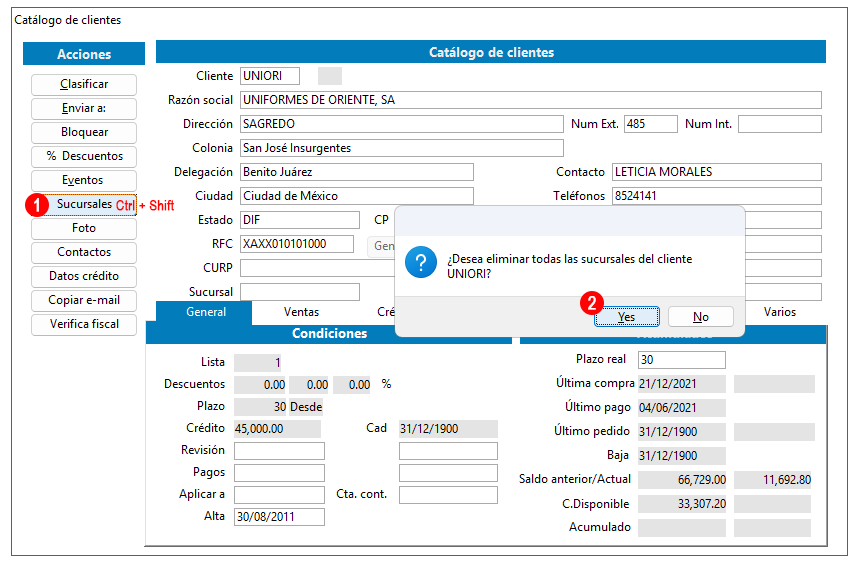The image size is (863, 567).
Task: Open the Enviar a: action
Action: pos(84,108)
